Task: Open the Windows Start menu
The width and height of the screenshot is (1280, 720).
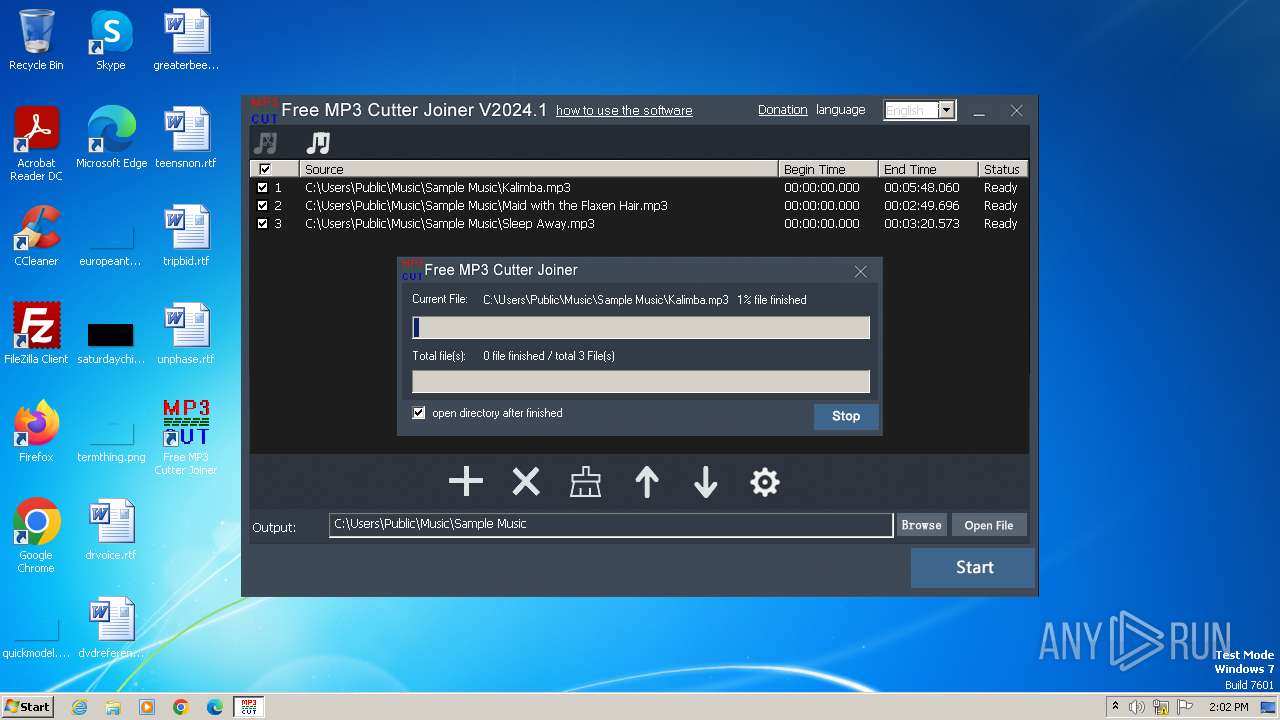Action: (x=28, y=707)
